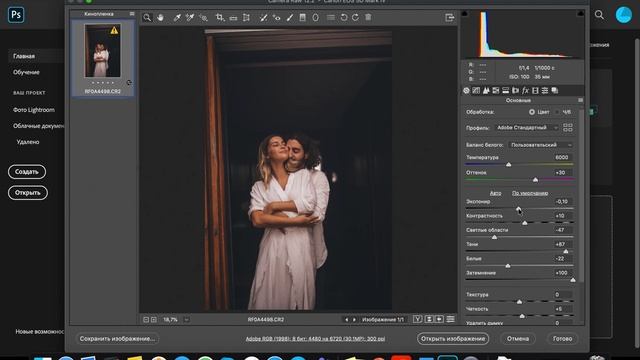
Task: Open the Split Toning panel tab
Action: click(x=505, y=91)
